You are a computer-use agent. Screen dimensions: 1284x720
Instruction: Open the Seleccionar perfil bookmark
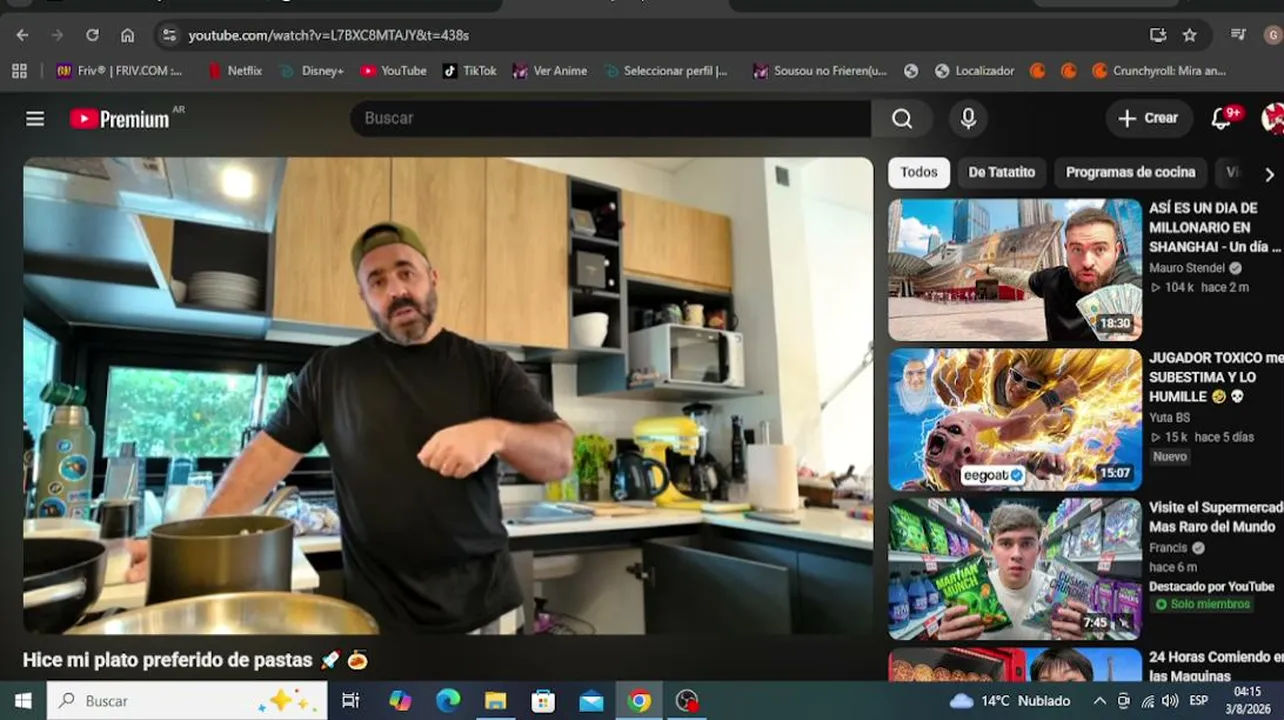[x=666, y=71]
